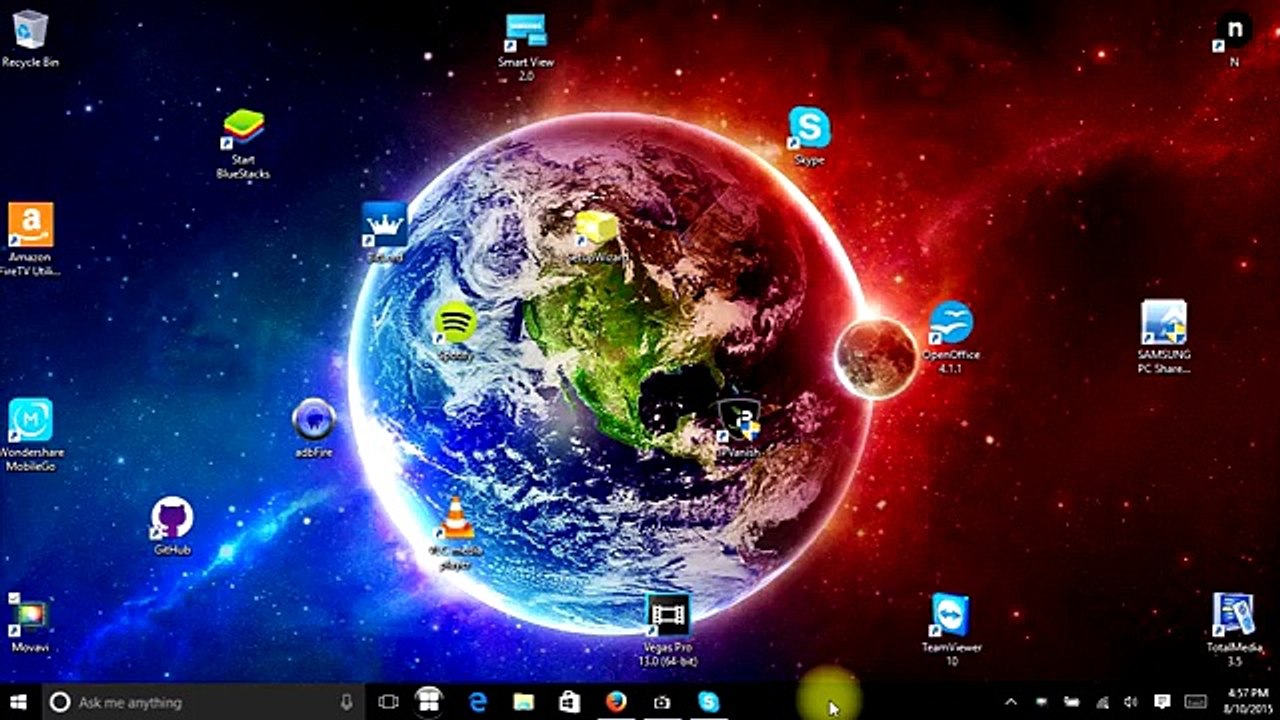This screenshot has width=1280, height=720.
Task: Open the N desktop shortcut
Action: point(1234,39)
